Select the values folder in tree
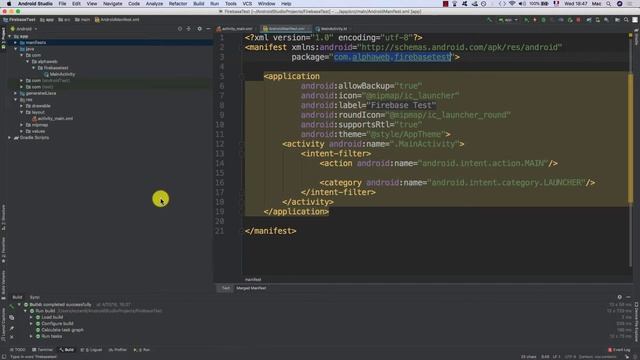Screen dimensions: 640x360 click(35, 131)
